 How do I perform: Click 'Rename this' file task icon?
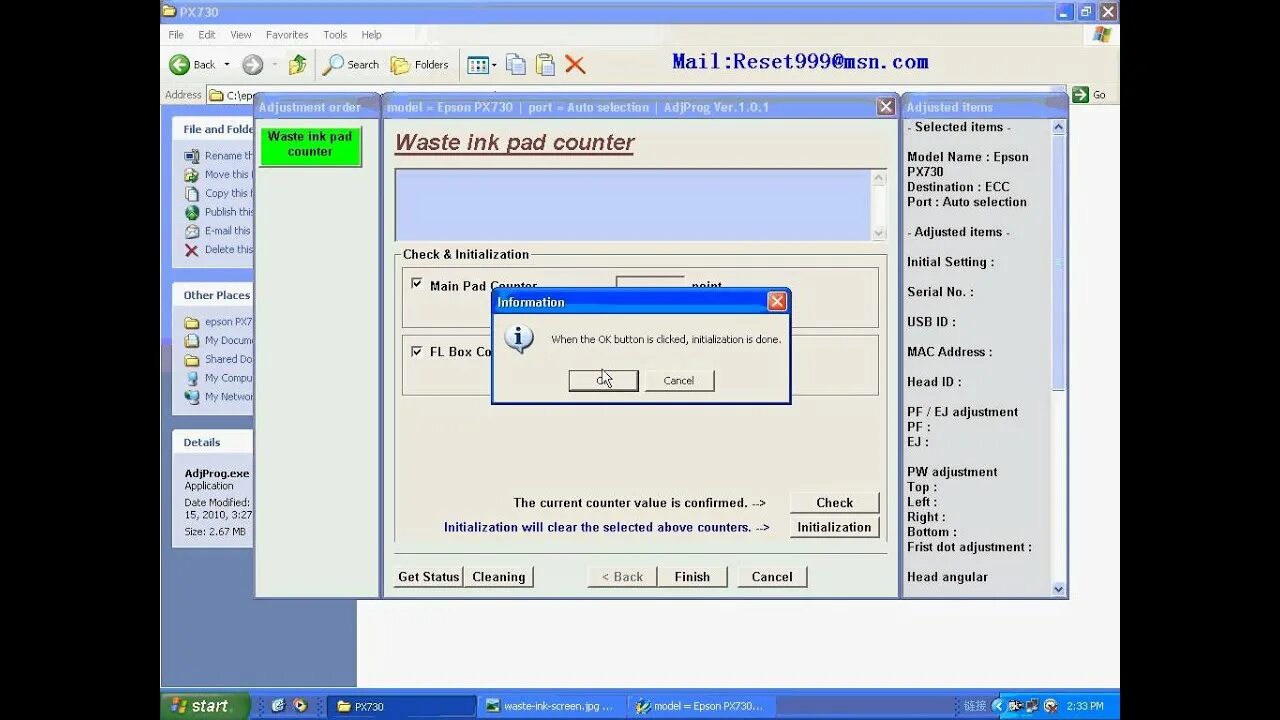pyautogui.click(x=192, y=156)
